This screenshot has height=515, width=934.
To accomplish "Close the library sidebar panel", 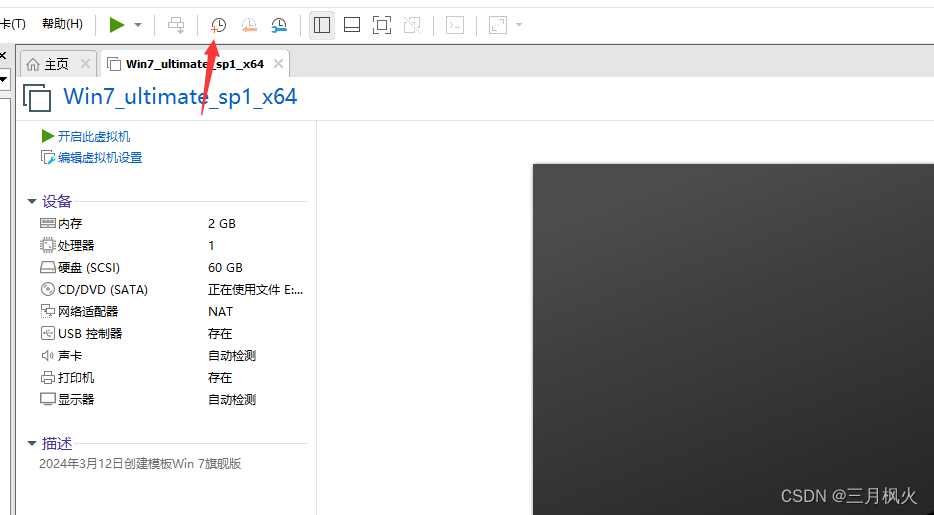I will point(3,55).
